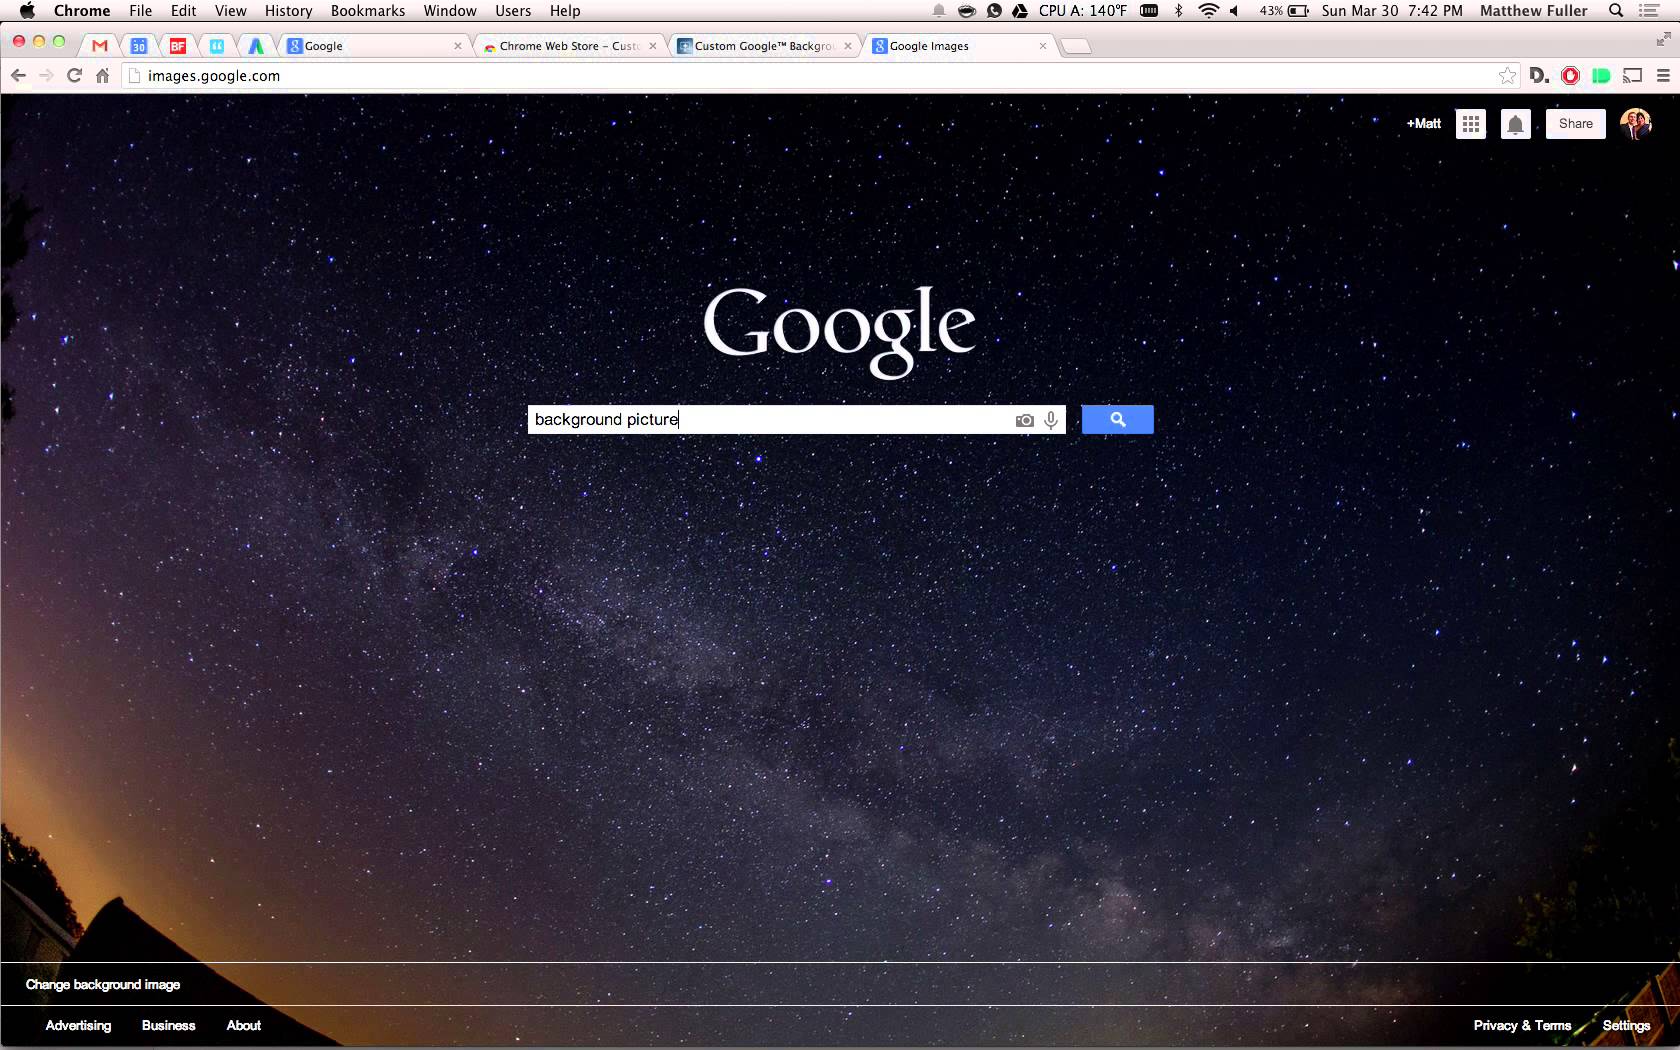This screenshot has width=1680, height=1050.
Task: Open the Chrome application menu
Action: click(x=82, y=11)
